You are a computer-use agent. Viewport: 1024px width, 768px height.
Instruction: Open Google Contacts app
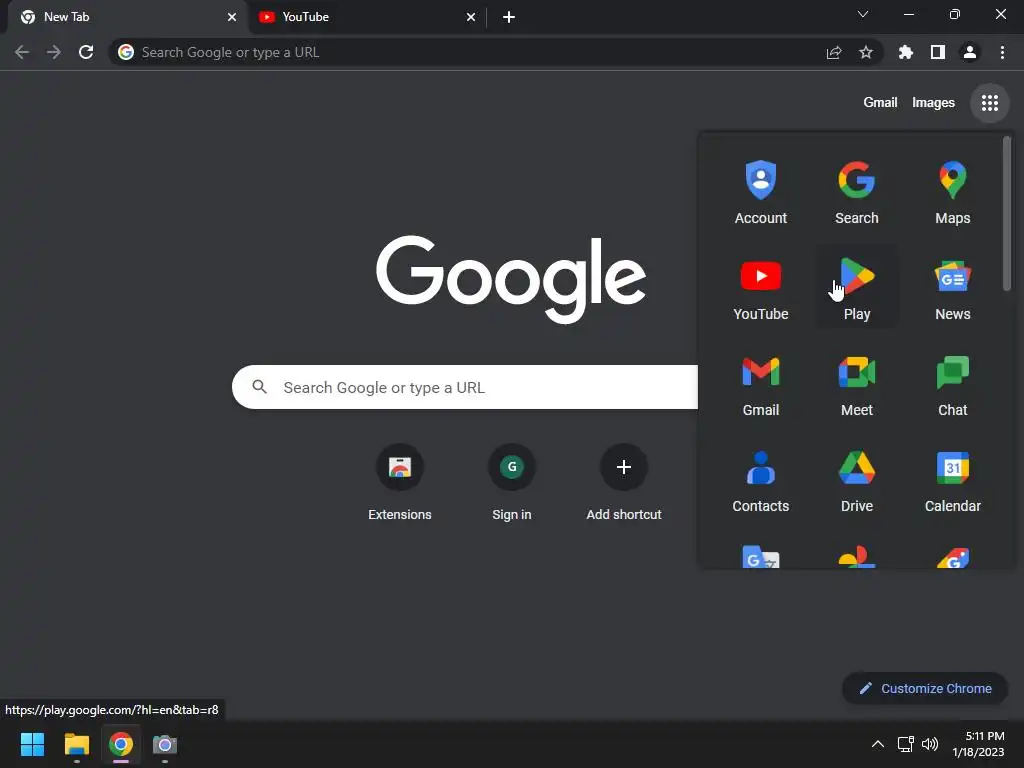(760, 481)
